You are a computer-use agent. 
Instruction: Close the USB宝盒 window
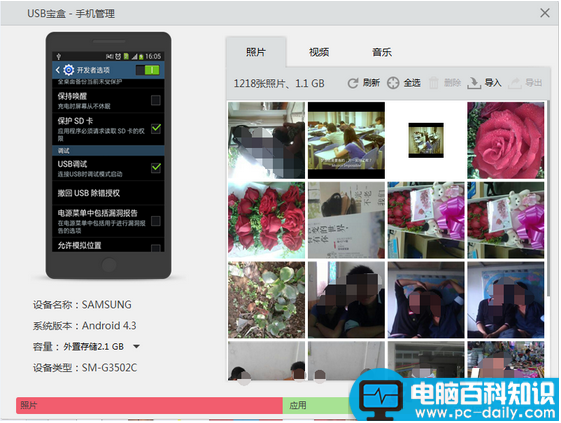coord(545,13)
